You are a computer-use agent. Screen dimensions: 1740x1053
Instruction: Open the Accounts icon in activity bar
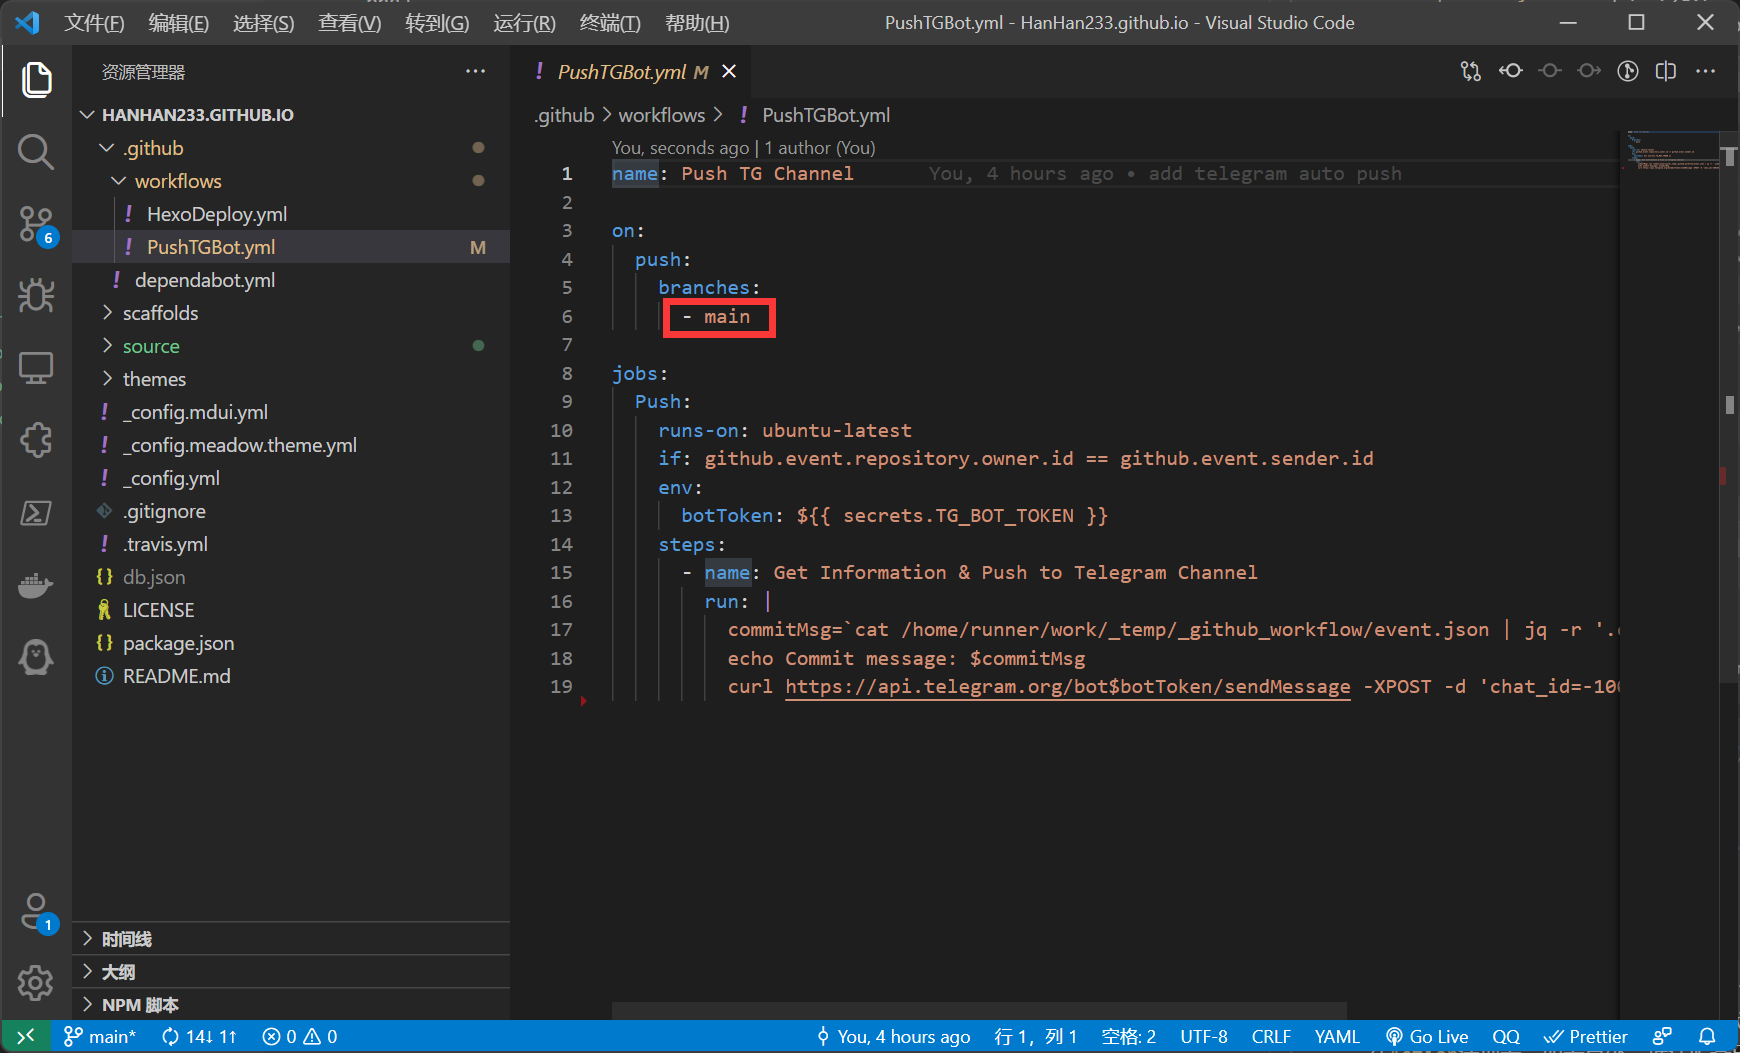coord(36,911)
